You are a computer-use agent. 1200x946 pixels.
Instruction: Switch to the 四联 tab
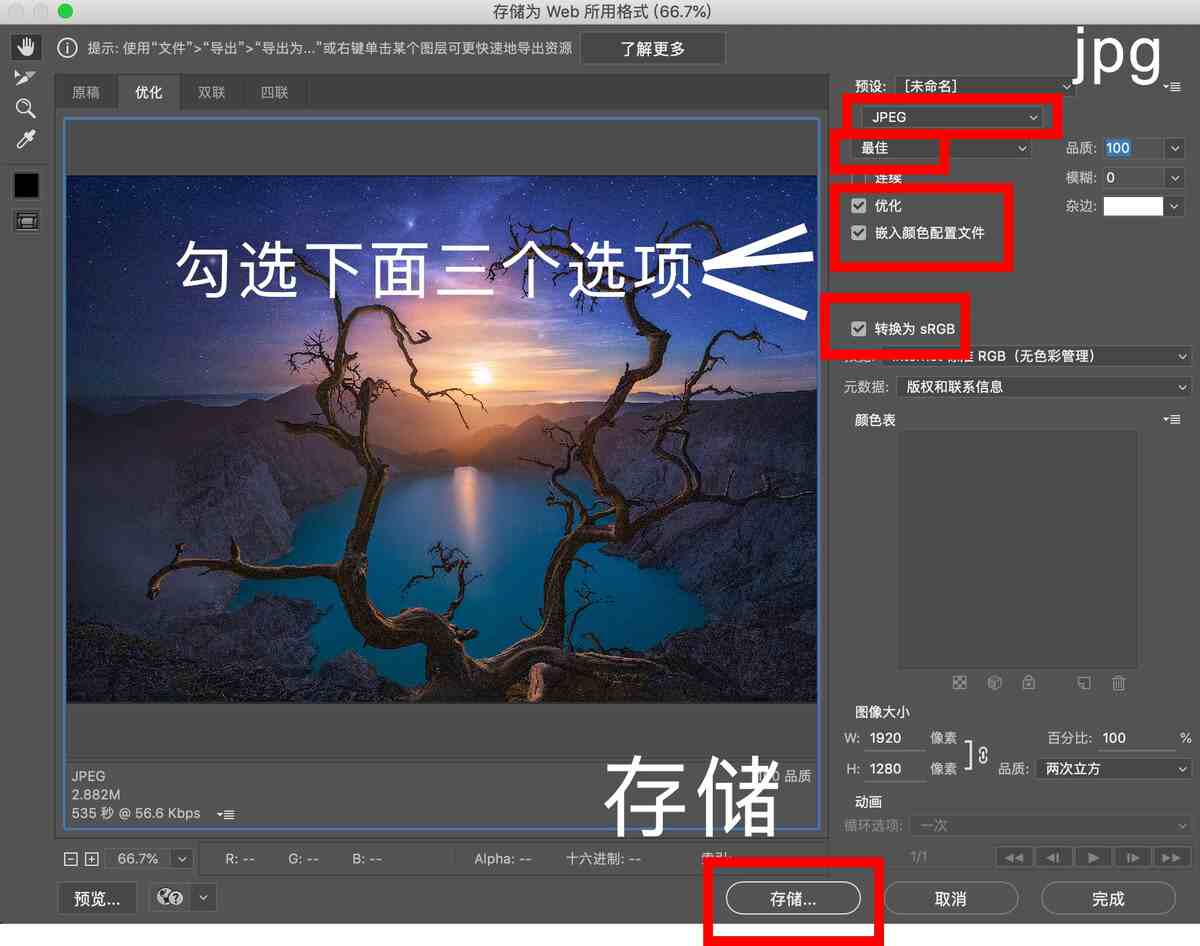pos(274,93)
